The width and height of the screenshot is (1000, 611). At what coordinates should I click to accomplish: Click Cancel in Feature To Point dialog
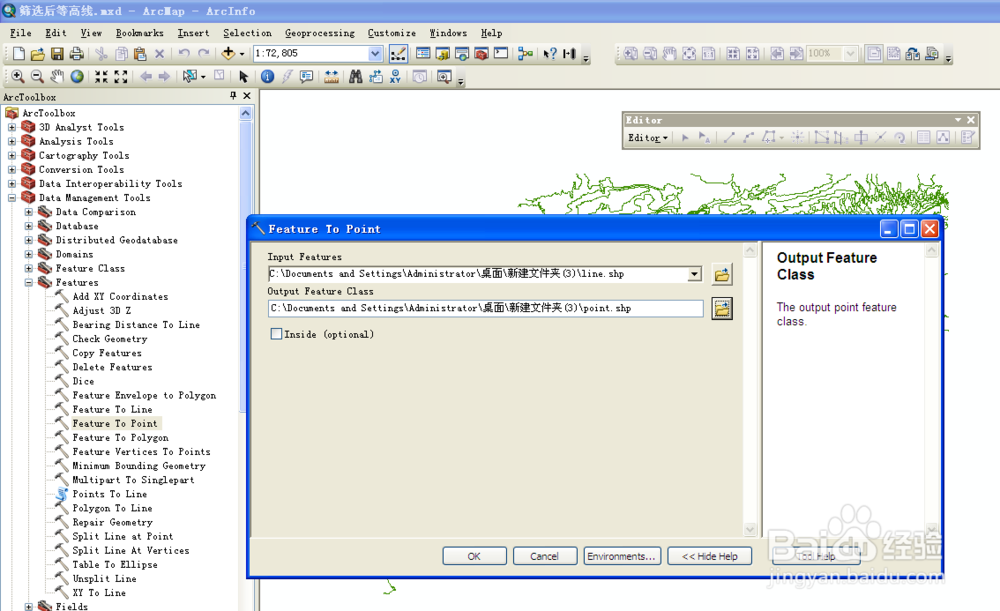tap(545, 556)
